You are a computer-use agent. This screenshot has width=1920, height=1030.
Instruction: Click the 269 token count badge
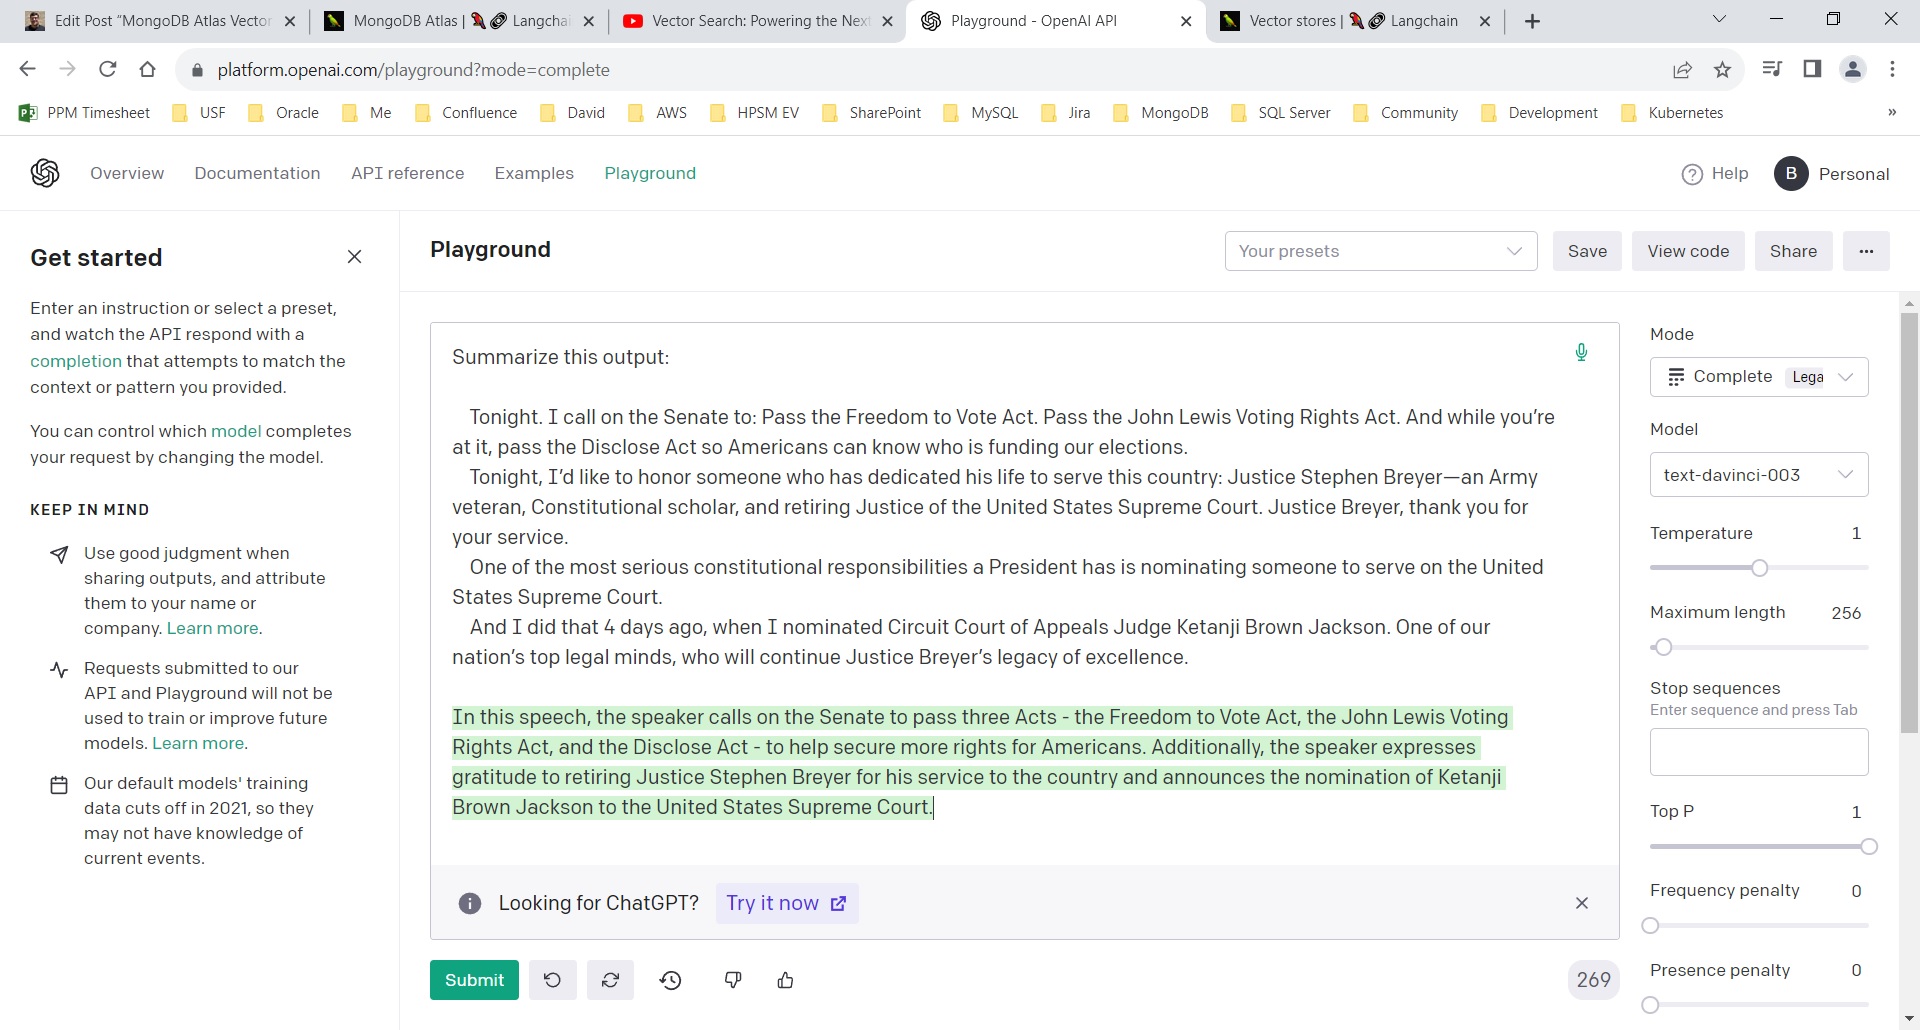[x=1593, y=980]
